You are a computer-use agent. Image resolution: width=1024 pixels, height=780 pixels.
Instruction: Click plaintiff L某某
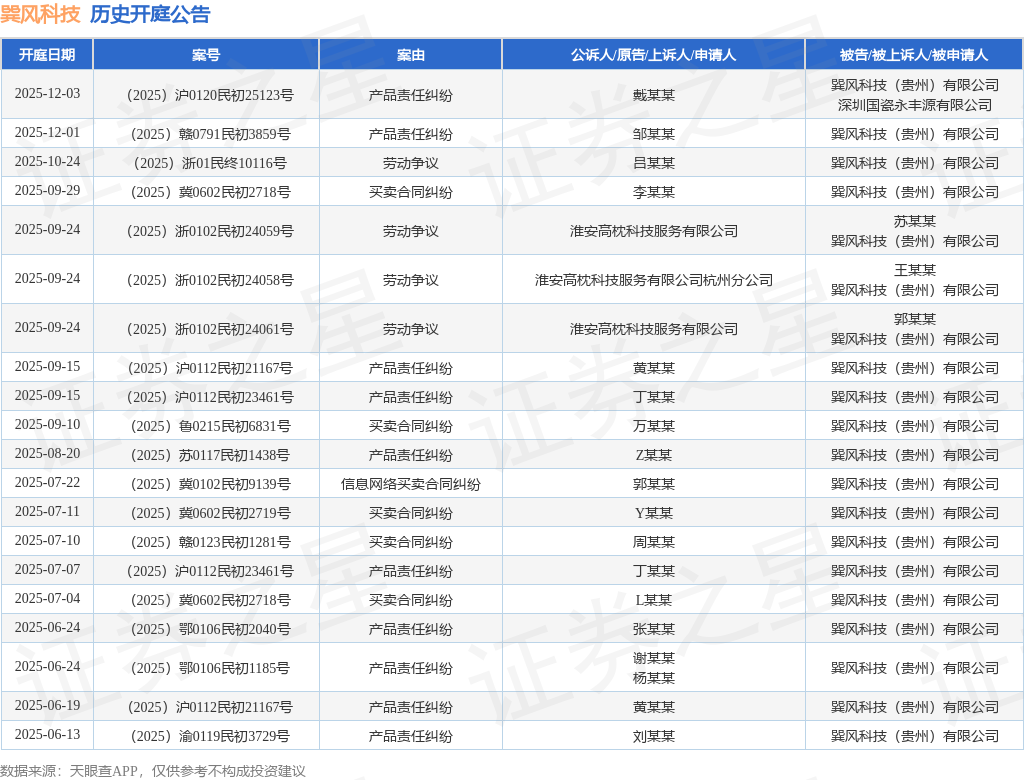pos(654,600)
